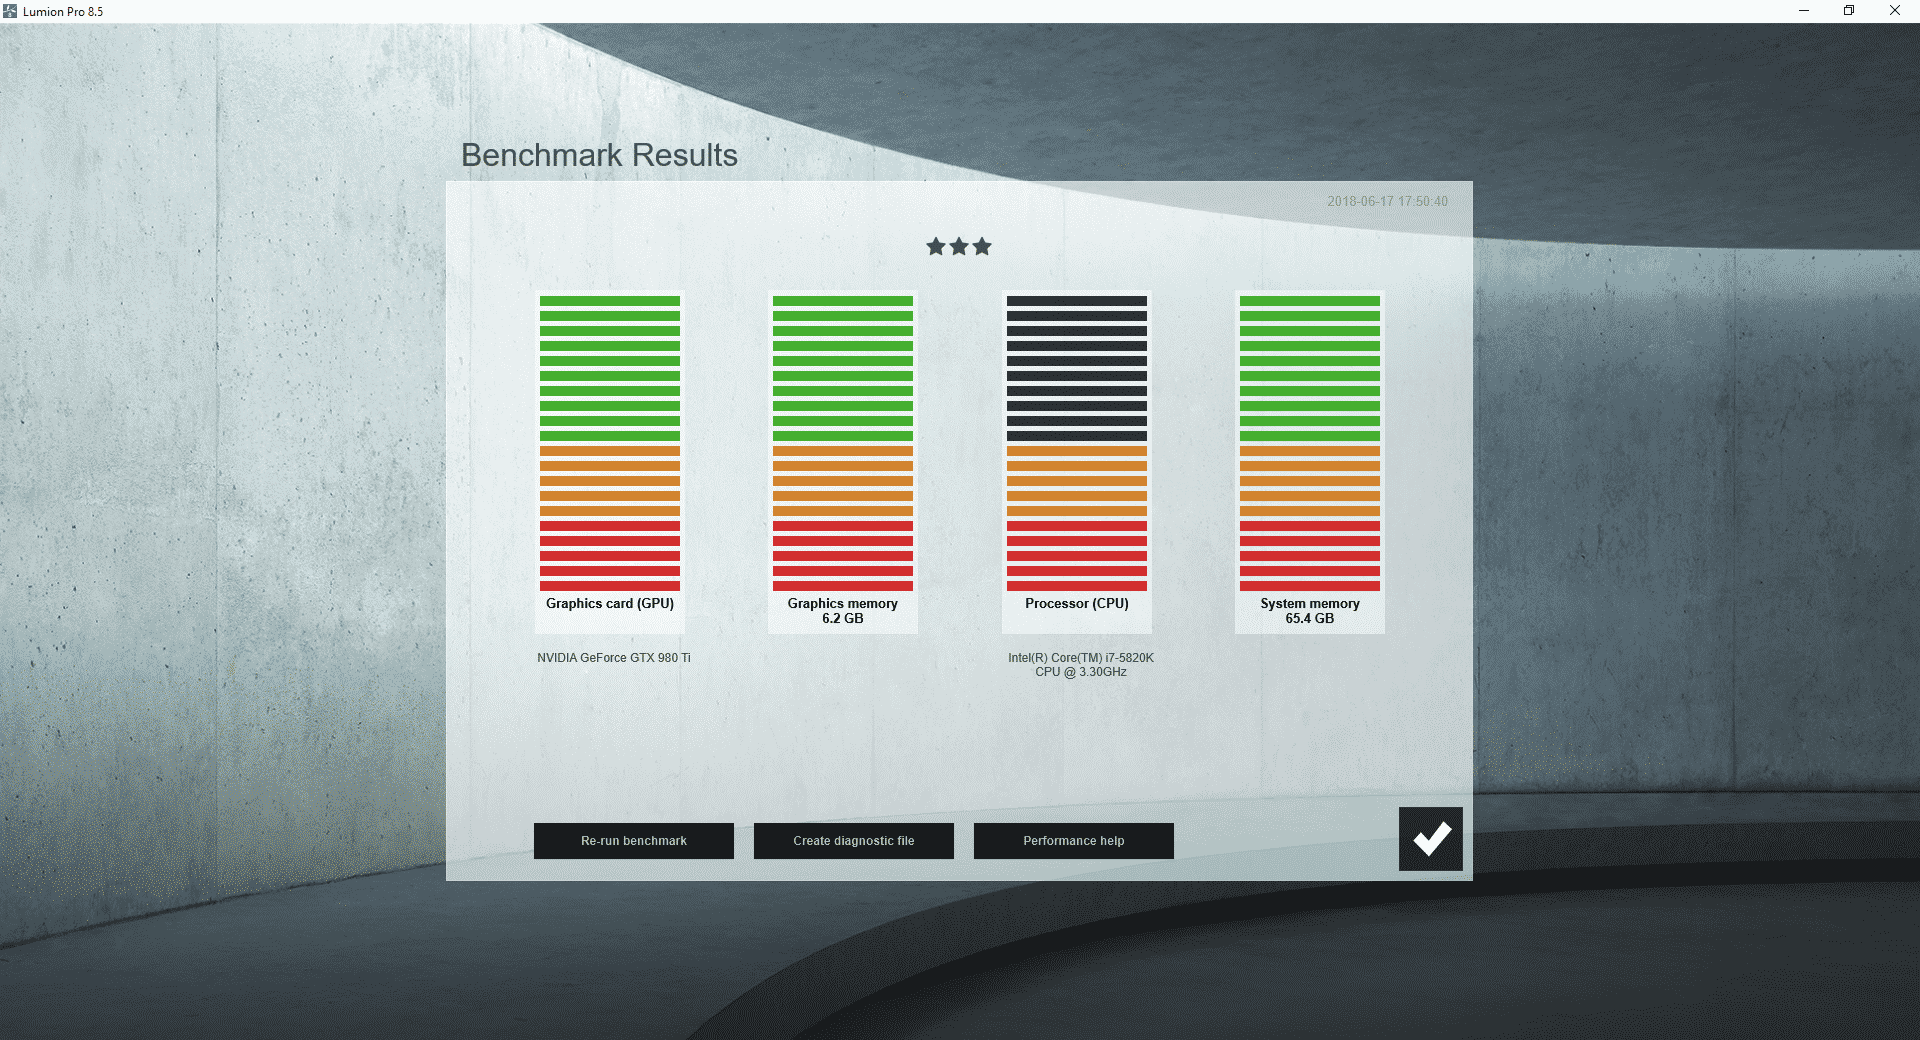Close the Lumion Pro window

(x=1895, y=11)
